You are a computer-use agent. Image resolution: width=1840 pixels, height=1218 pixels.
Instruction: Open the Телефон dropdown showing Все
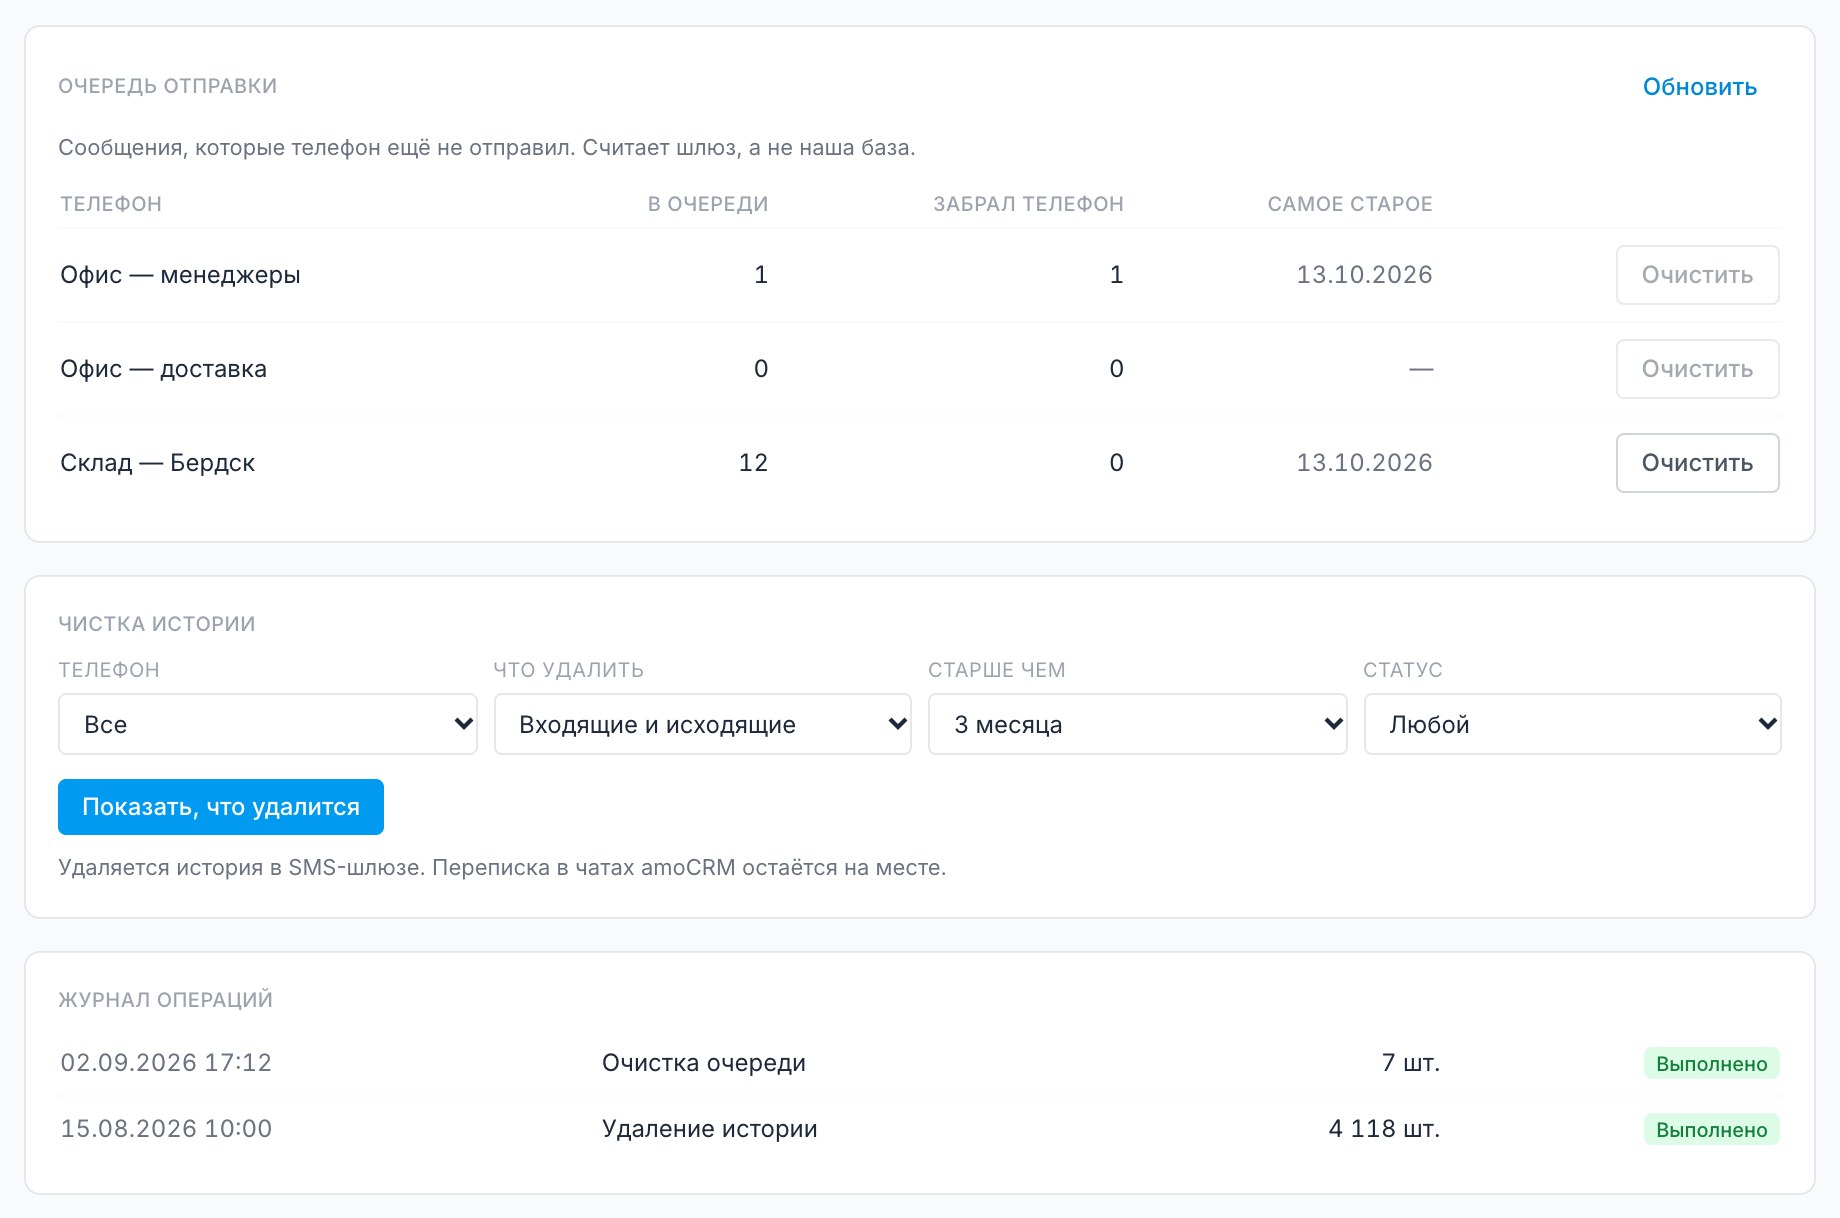[268, 724]
